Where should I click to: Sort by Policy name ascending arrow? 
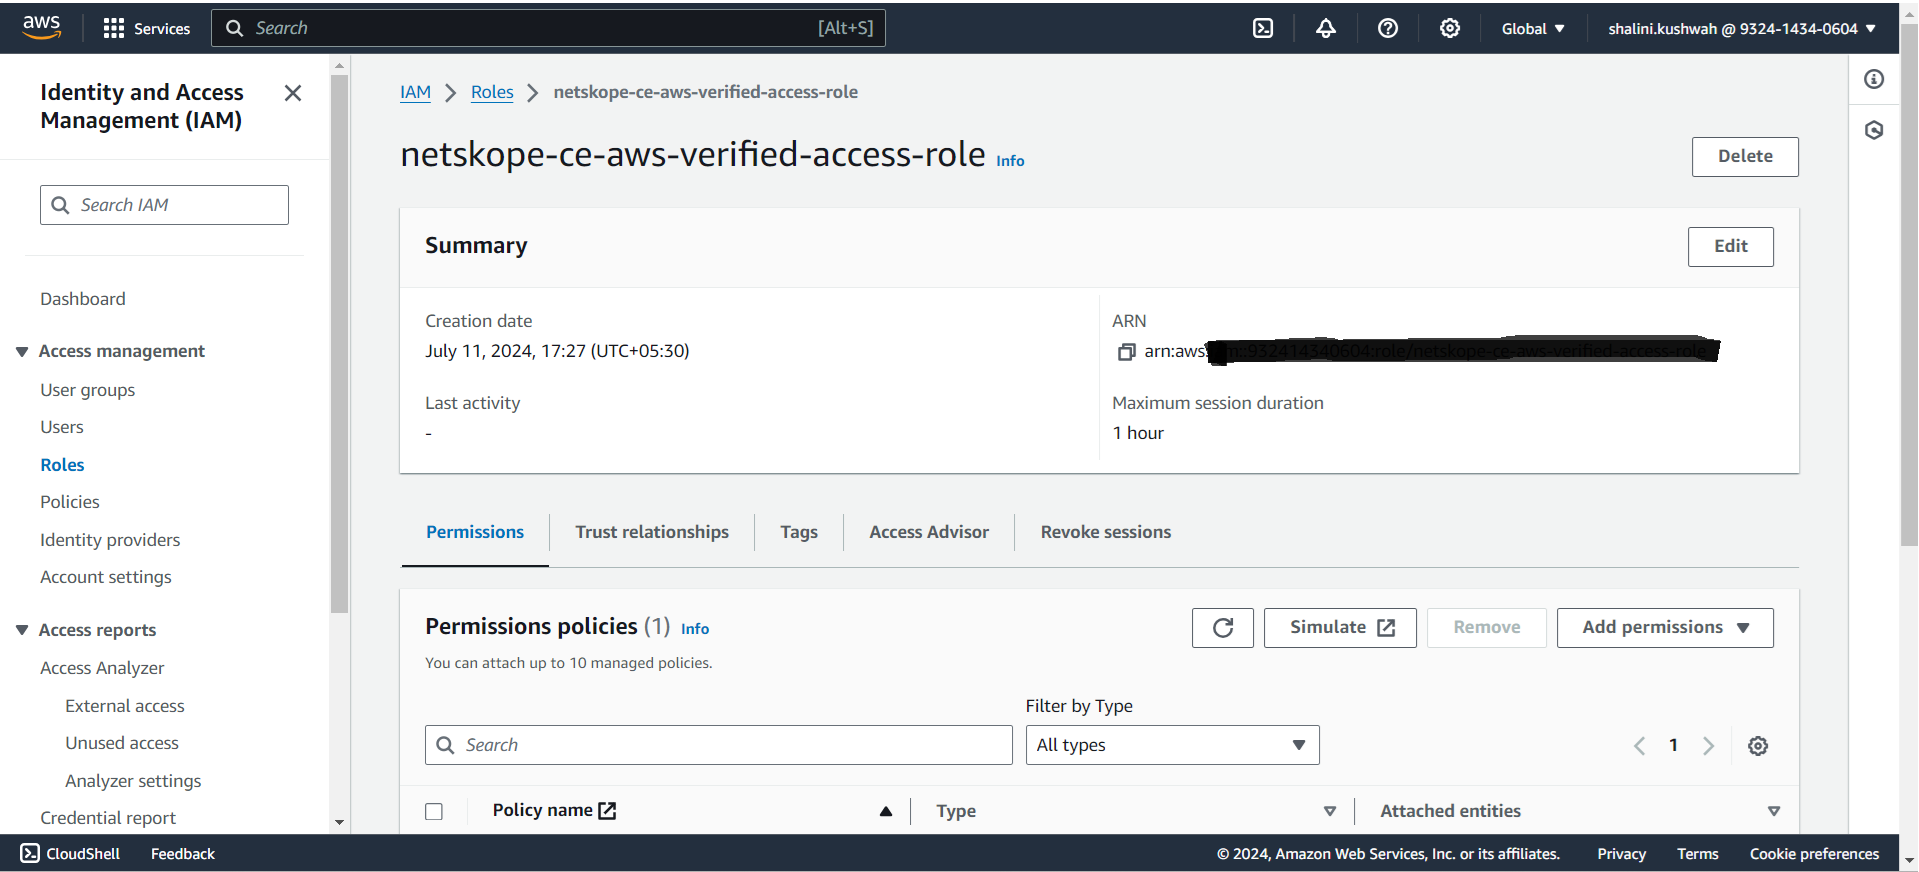pyautogui.click(x=885, y=811)
